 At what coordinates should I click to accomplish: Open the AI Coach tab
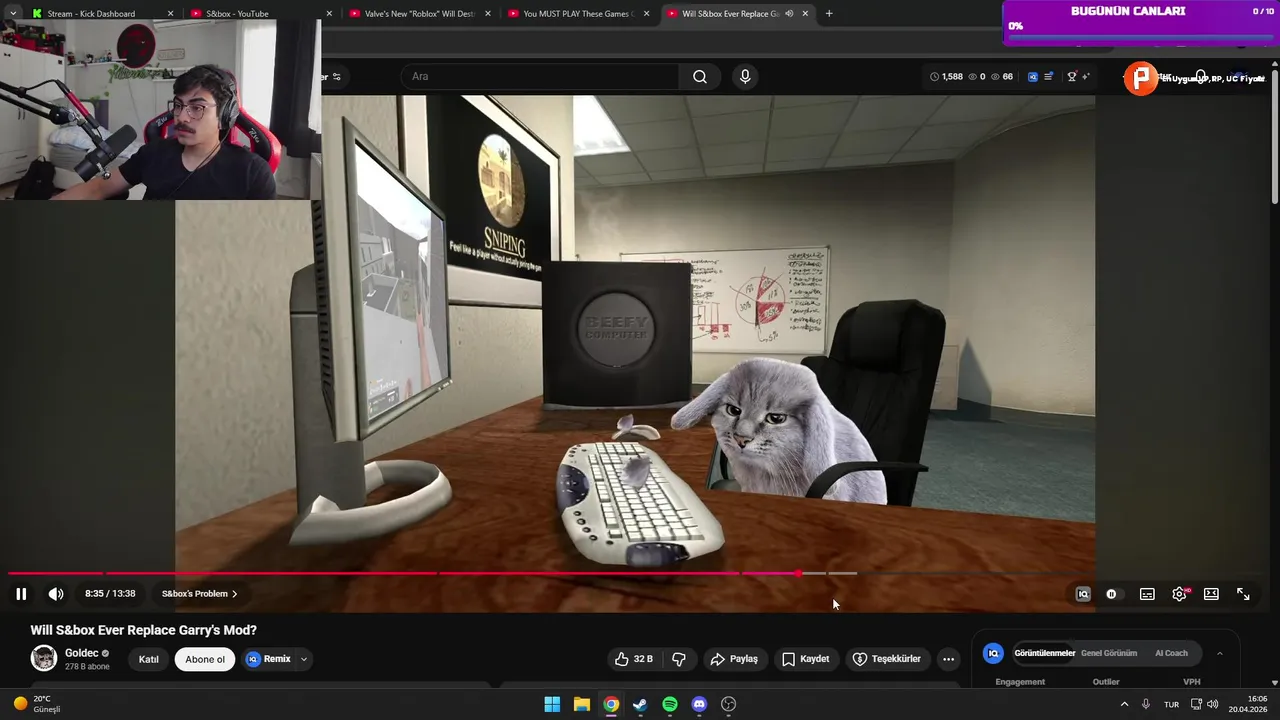[1171, 653]
